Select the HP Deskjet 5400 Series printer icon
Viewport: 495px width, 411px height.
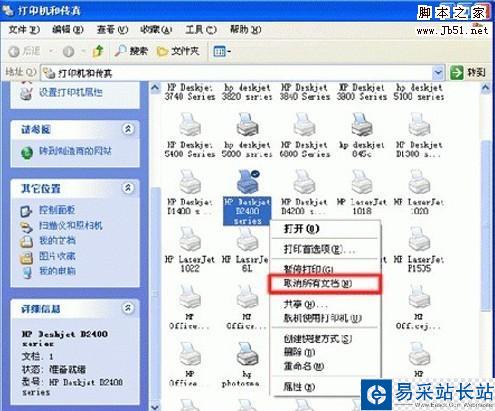click(x=190, y=125)
